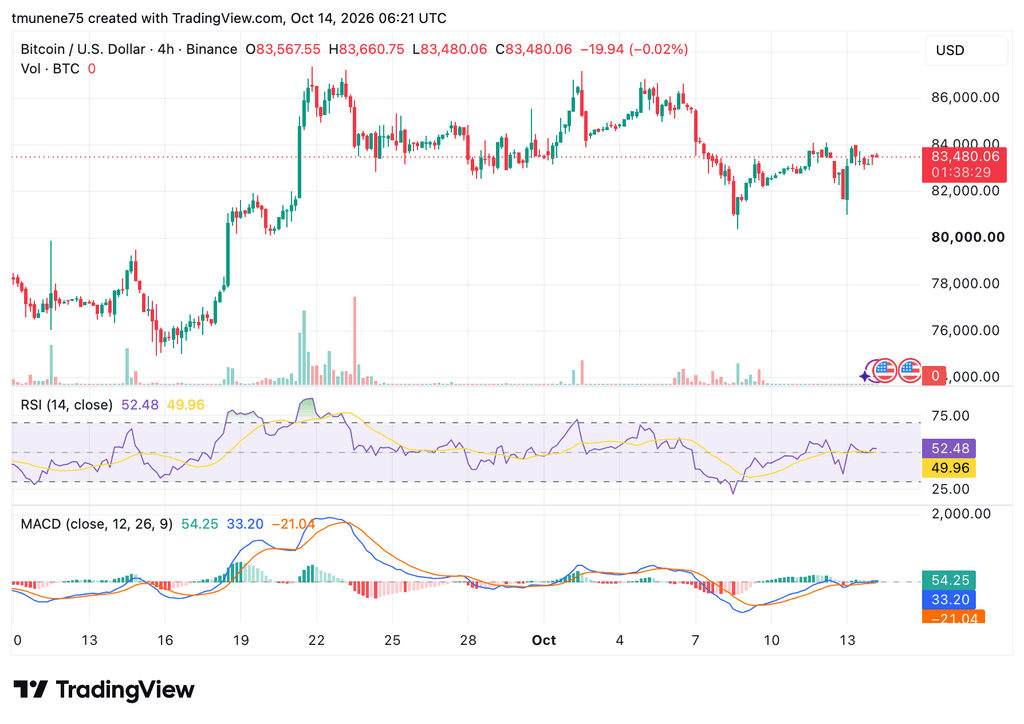Viewport: 1024px width, 724px height.
Task: Click the yellow 49.96 RSI axis tag
Action: pyautogui.click(x=949, y=468)
